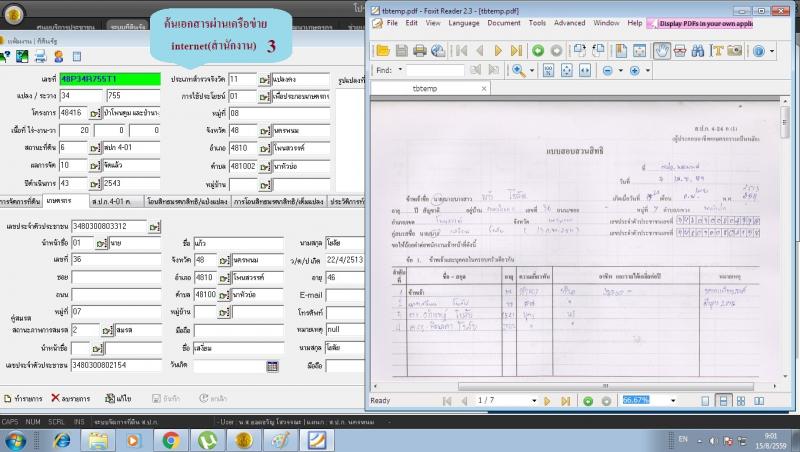The image size is (800, 452).
Task: Select the Snapshot camera tool
Action: point(735,51)
